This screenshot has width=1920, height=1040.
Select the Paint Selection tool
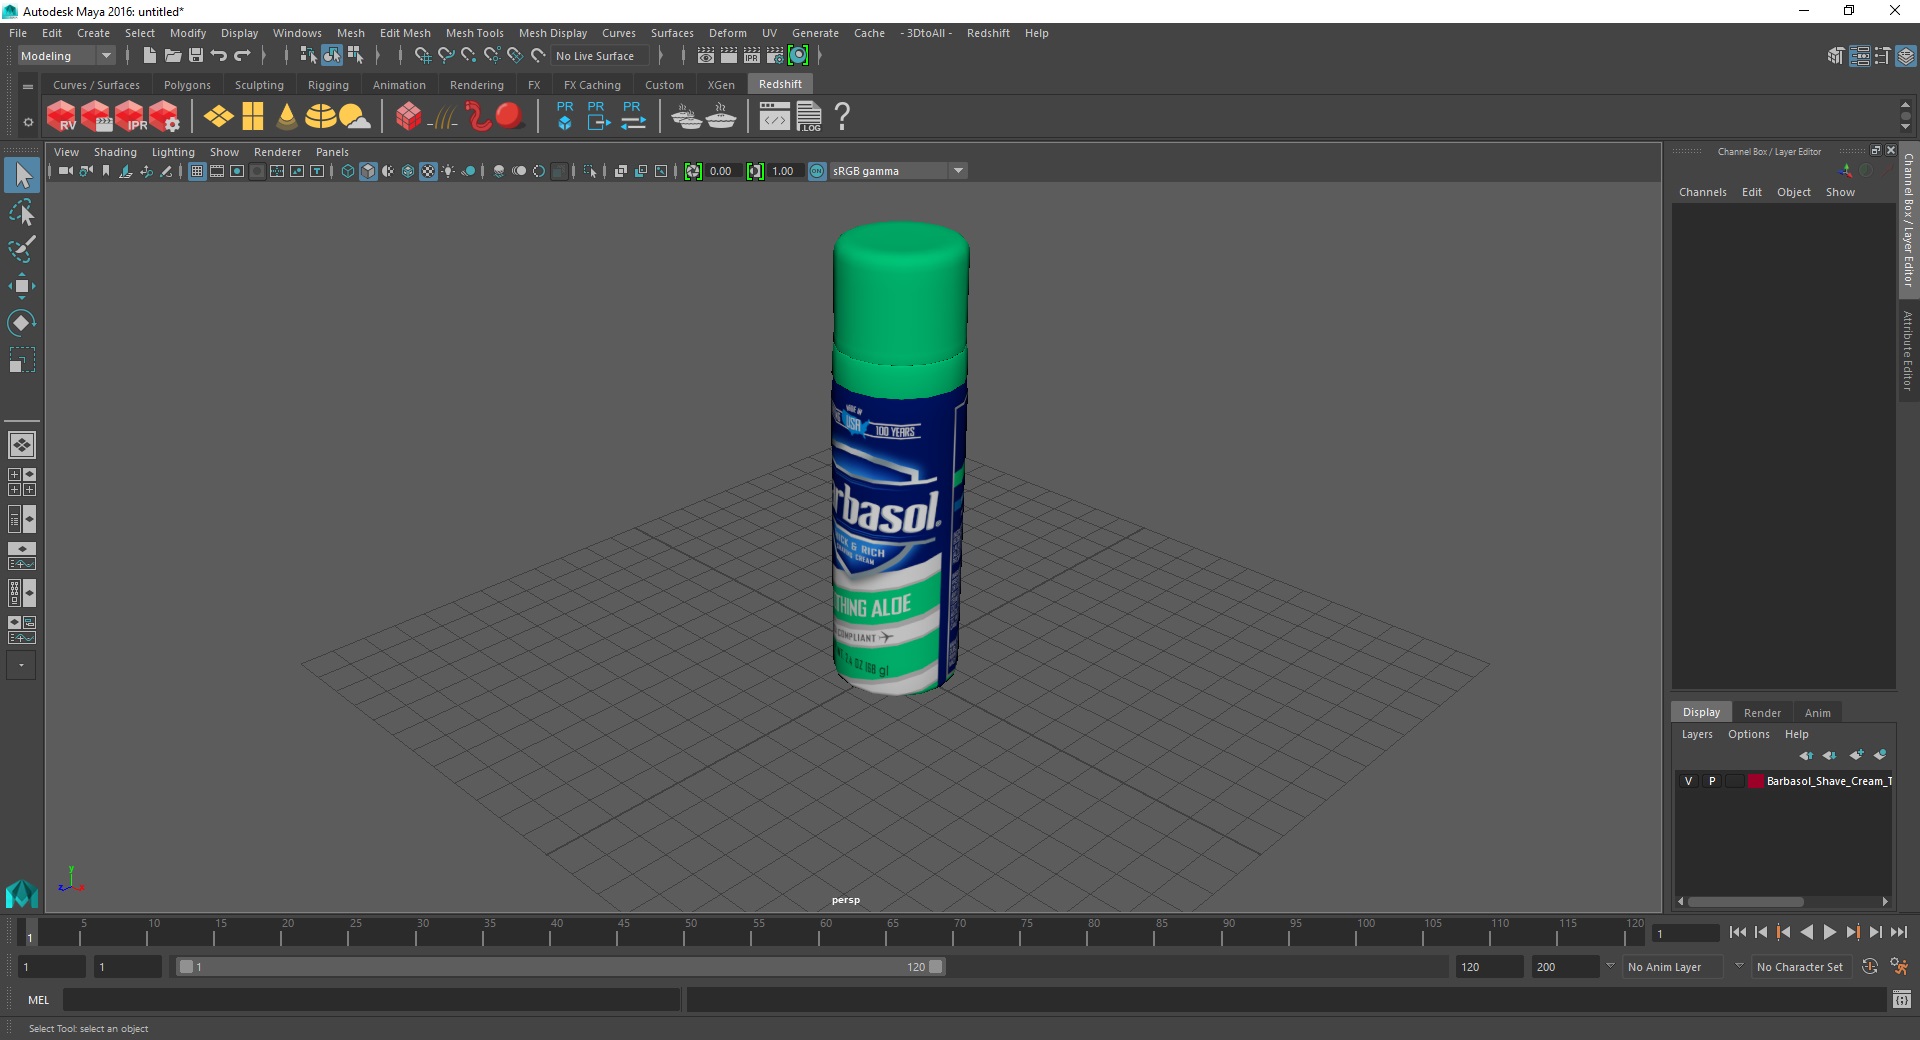pyautogui.click(x=22, y=249)
